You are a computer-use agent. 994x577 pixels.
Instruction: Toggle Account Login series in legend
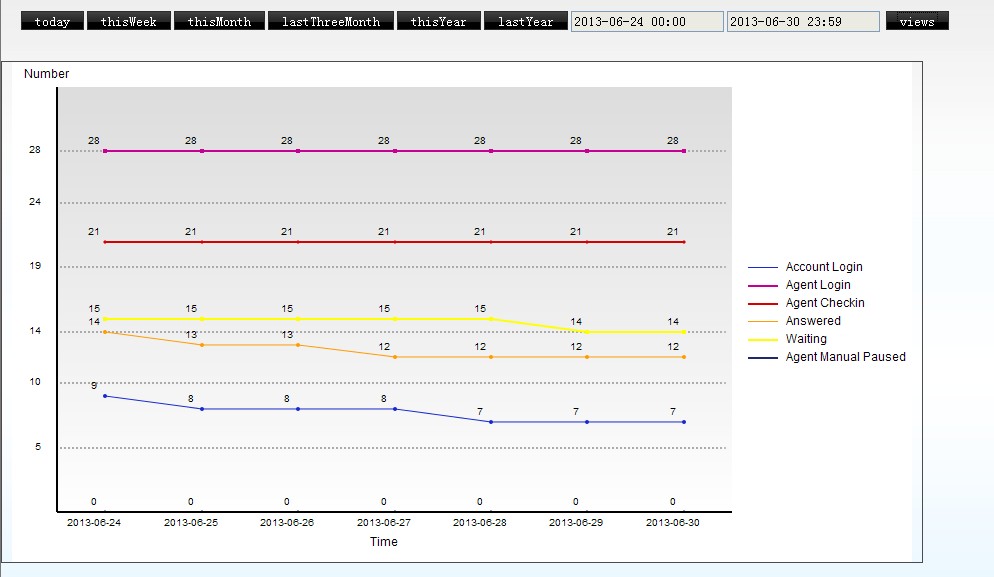pos(823,267)
